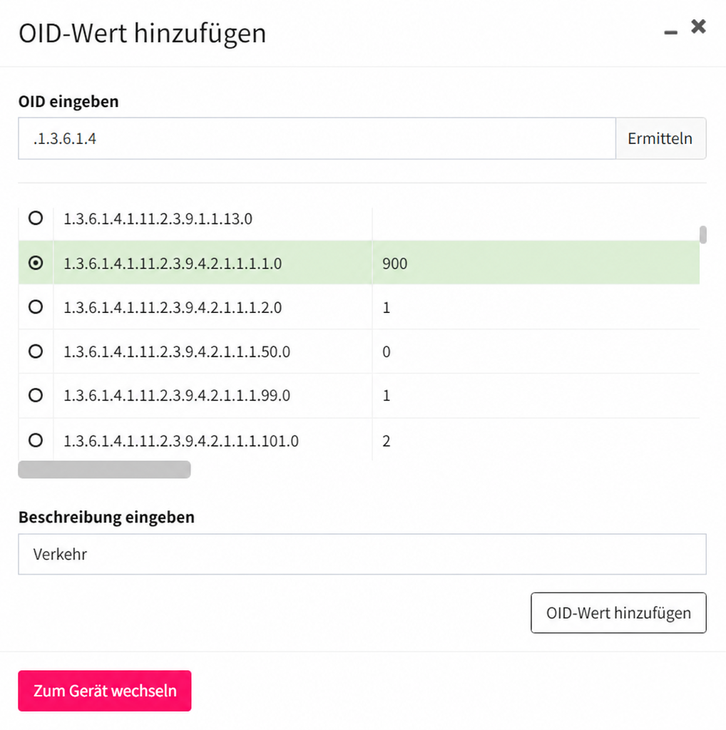Focus the OID eingeben input field

point(317,138)
